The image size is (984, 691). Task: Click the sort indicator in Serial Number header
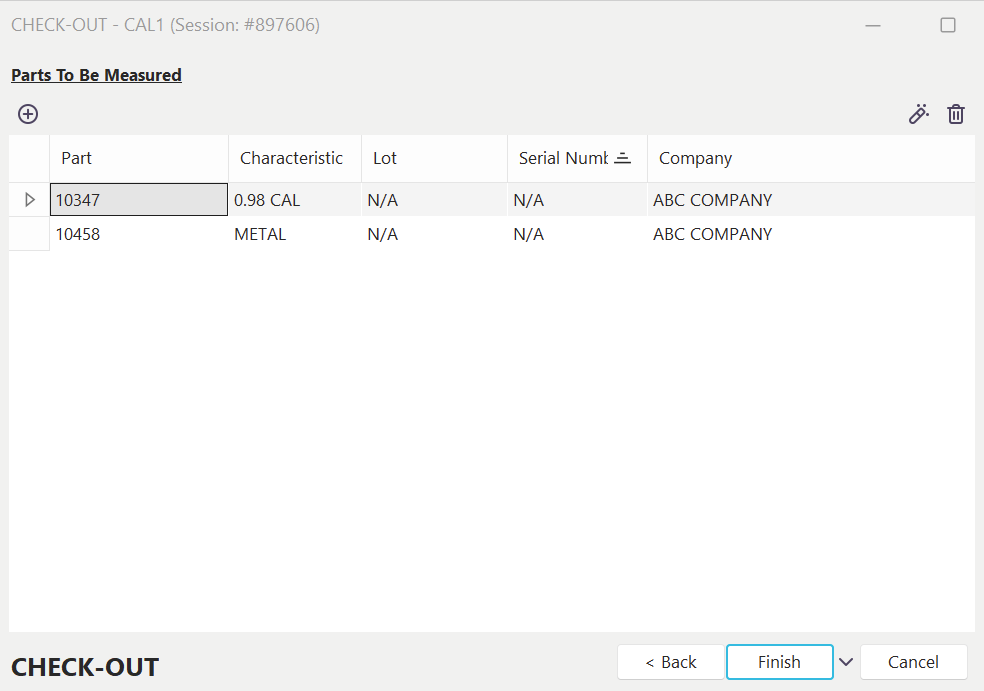point(622,158)
